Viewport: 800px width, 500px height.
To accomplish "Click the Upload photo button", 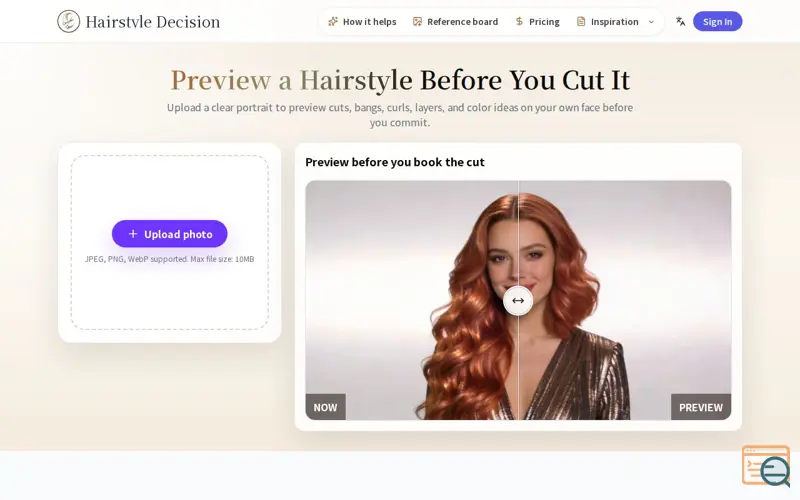I will pyautogui.click(x=169, y=234).
